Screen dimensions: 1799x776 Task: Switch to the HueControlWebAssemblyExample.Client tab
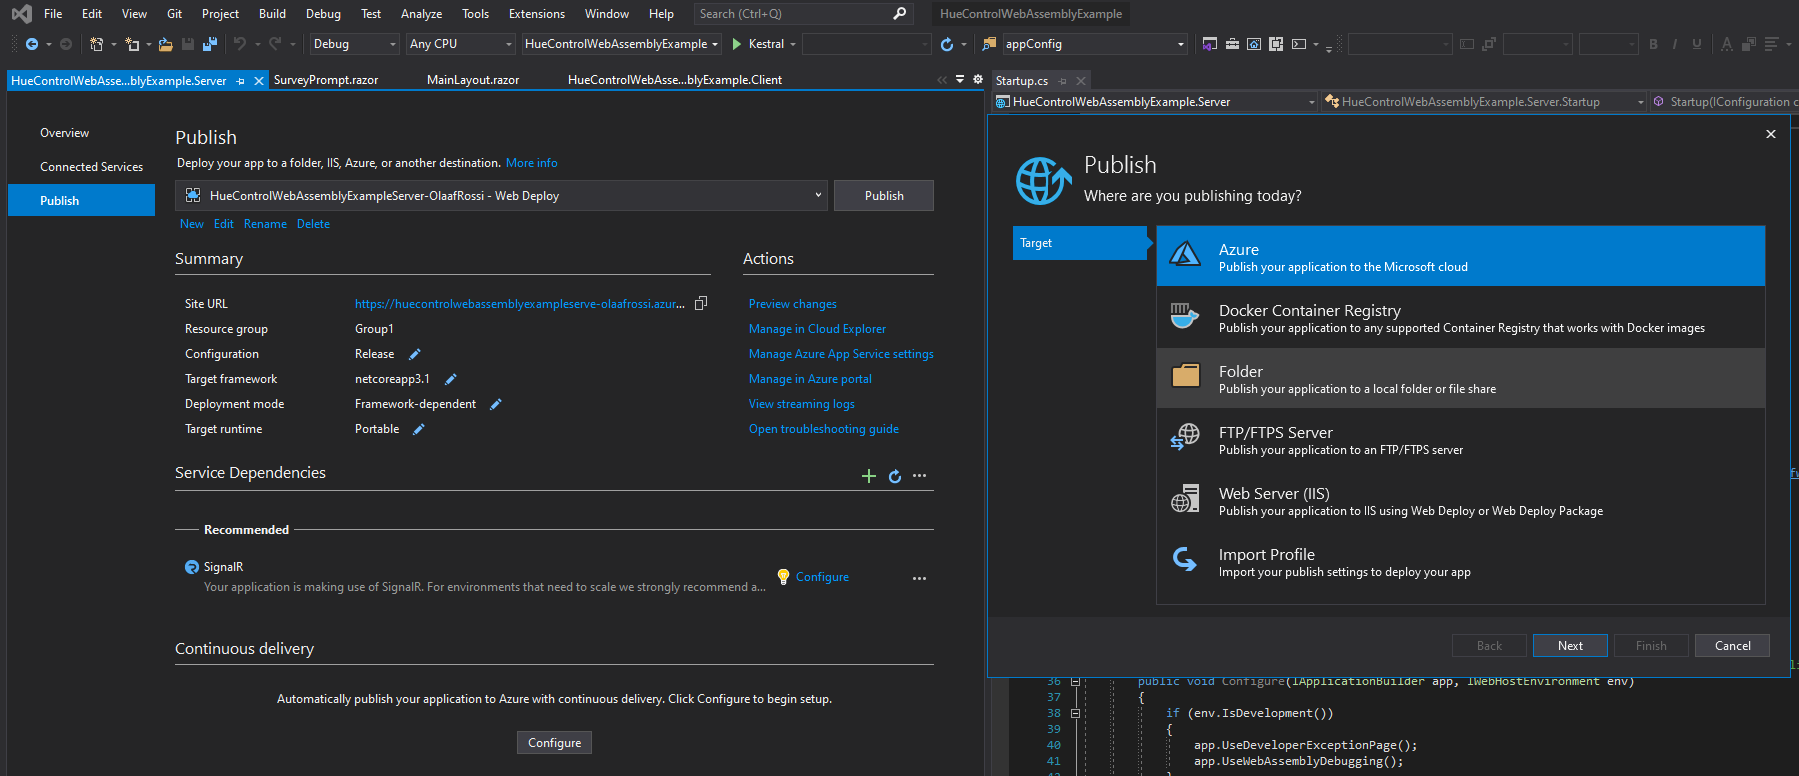click(675, 80)
